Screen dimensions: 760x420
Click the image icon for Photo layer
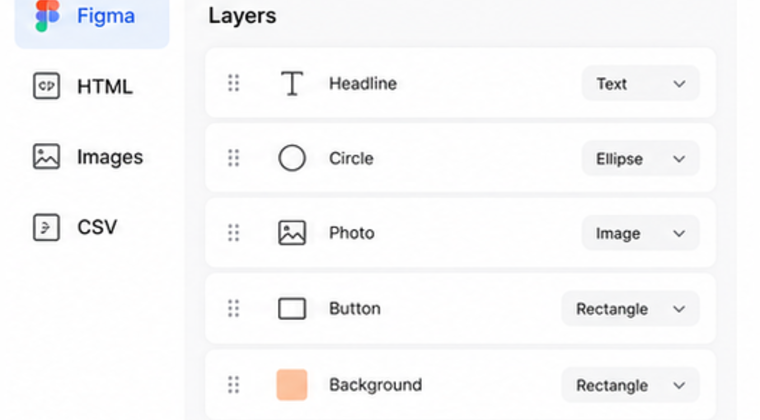[292, 233]
